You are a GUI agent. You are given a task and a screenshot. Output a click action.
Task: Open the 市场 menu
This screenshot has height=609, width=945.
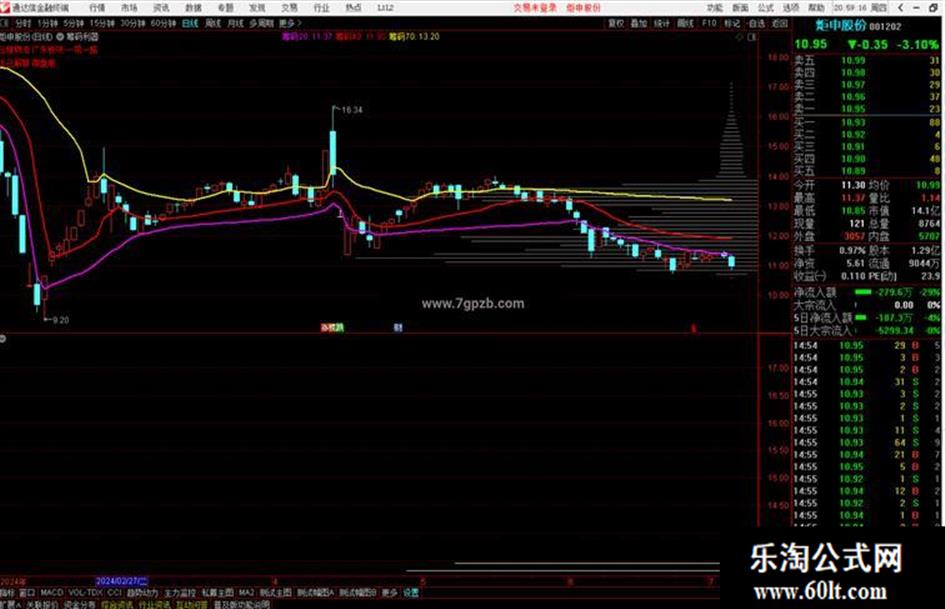(129, 8)
